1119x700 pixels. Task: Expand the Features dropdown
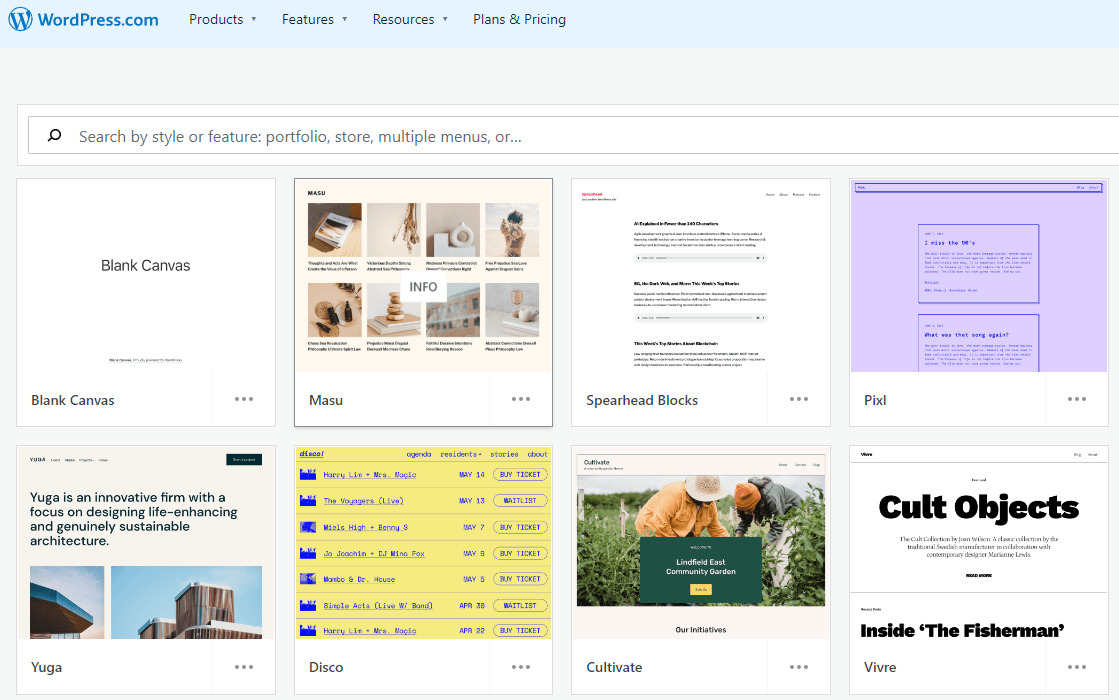pyautogui.click(x=315, y=18)
